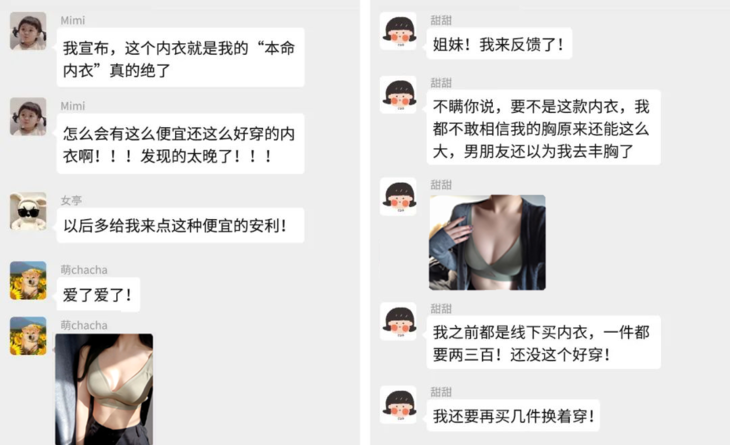730x445 pixels.
Task: Click the "男朋友还以为我去丰胸了" message bubble
Action: click(x=543, y=128)
